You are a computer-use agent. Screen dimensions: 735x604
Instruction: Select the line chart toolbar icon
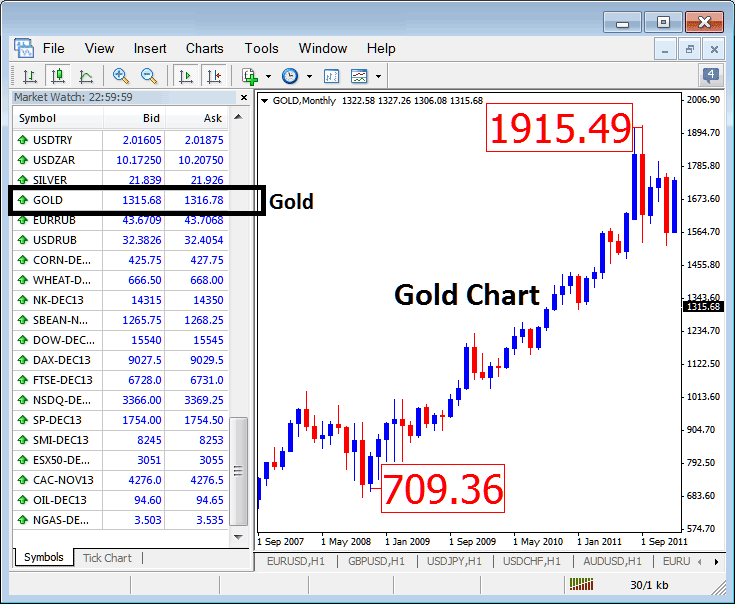86,76
